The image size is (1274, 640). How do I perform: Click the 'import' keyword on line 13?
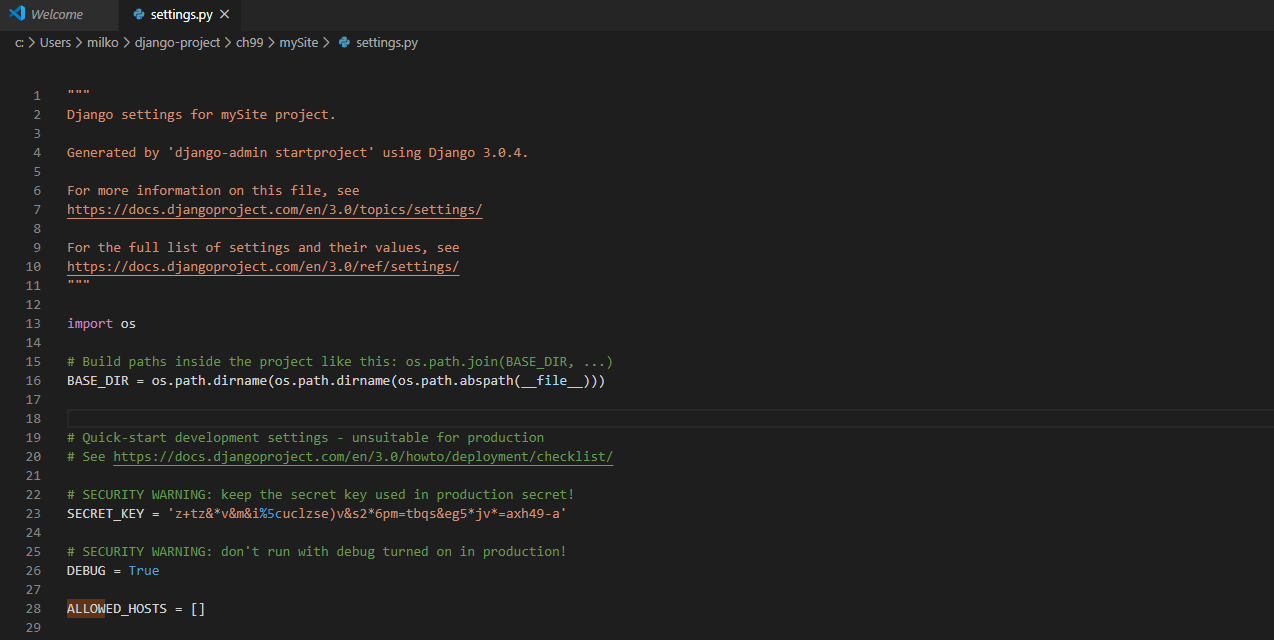(x=90, y=324)
